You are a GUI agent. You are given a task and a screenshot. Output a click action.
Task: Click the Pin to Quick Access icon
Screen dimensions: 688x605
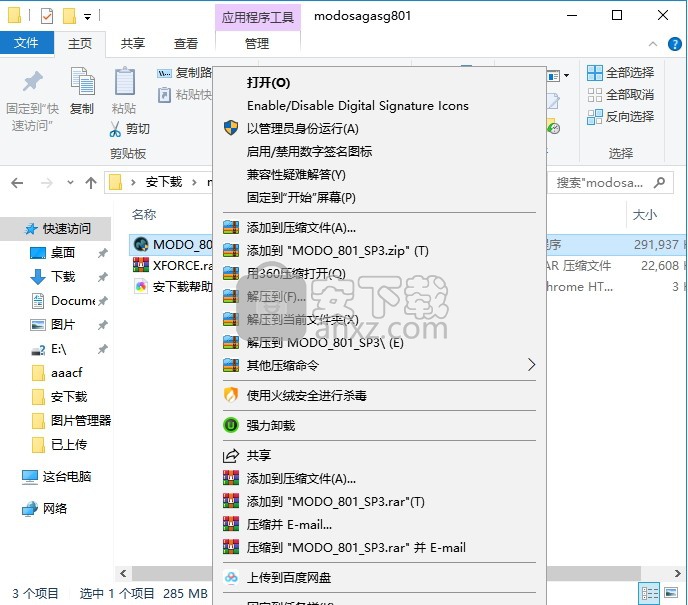(x=32, y=82)
